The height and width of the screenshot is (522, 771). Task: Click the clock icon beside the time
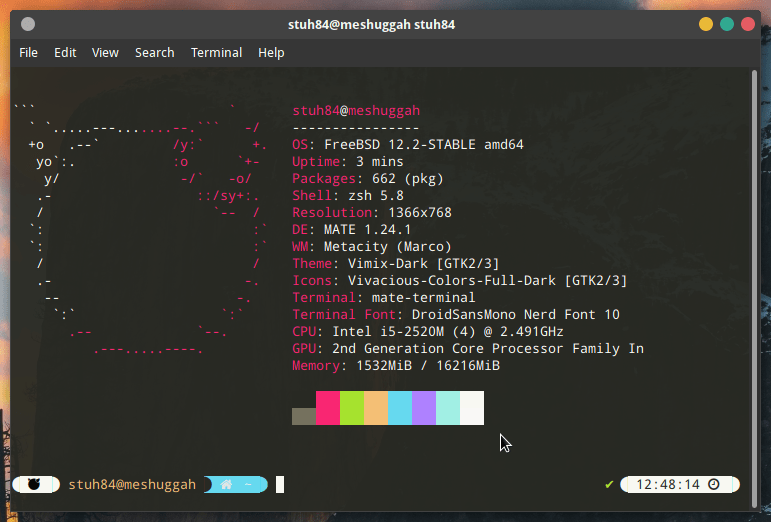pos(713,485)
